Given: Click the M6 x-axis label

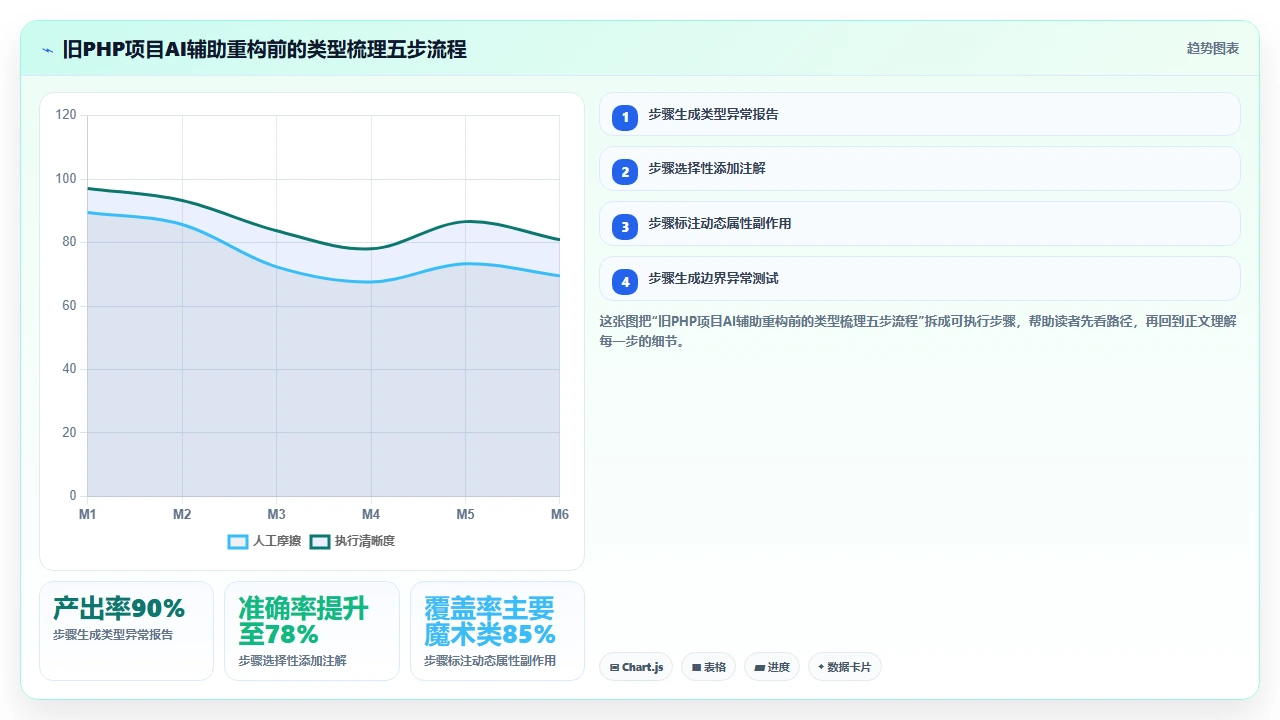Looking at the screenshot, I should pyautogui.click(x=560, y=514).
